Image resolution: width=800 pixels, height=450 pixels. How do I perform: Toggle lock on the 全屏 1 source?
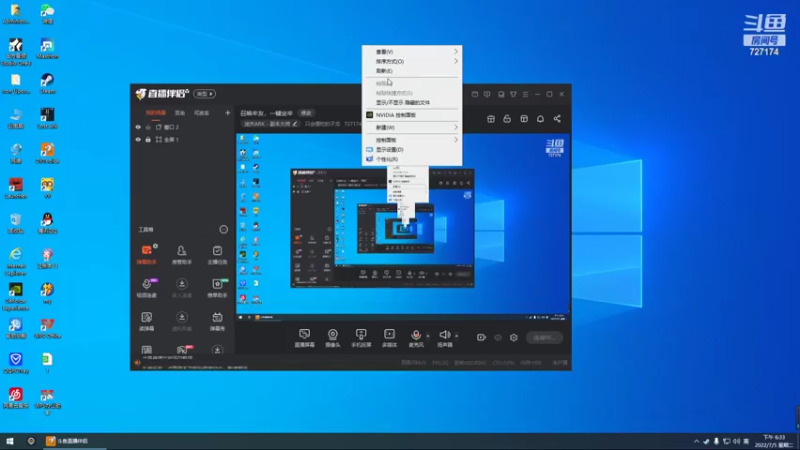click(x=148, y=139)
